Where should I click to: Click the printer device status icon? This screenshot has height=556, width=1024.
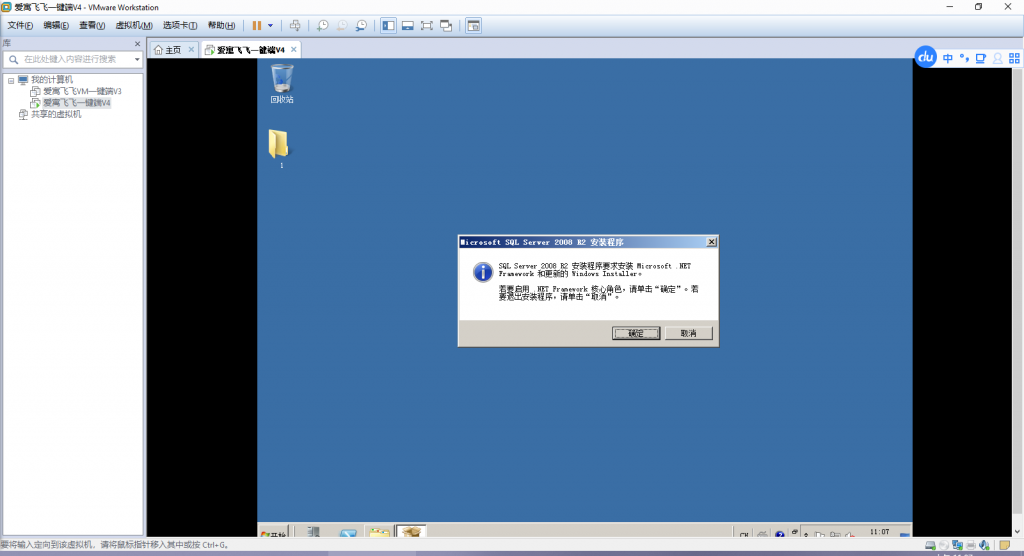[x=971, y=545]
